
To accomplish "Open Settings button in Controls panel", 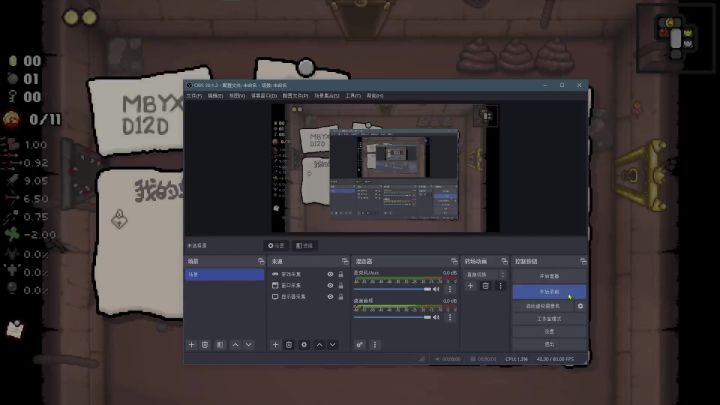I will point(549,331).
